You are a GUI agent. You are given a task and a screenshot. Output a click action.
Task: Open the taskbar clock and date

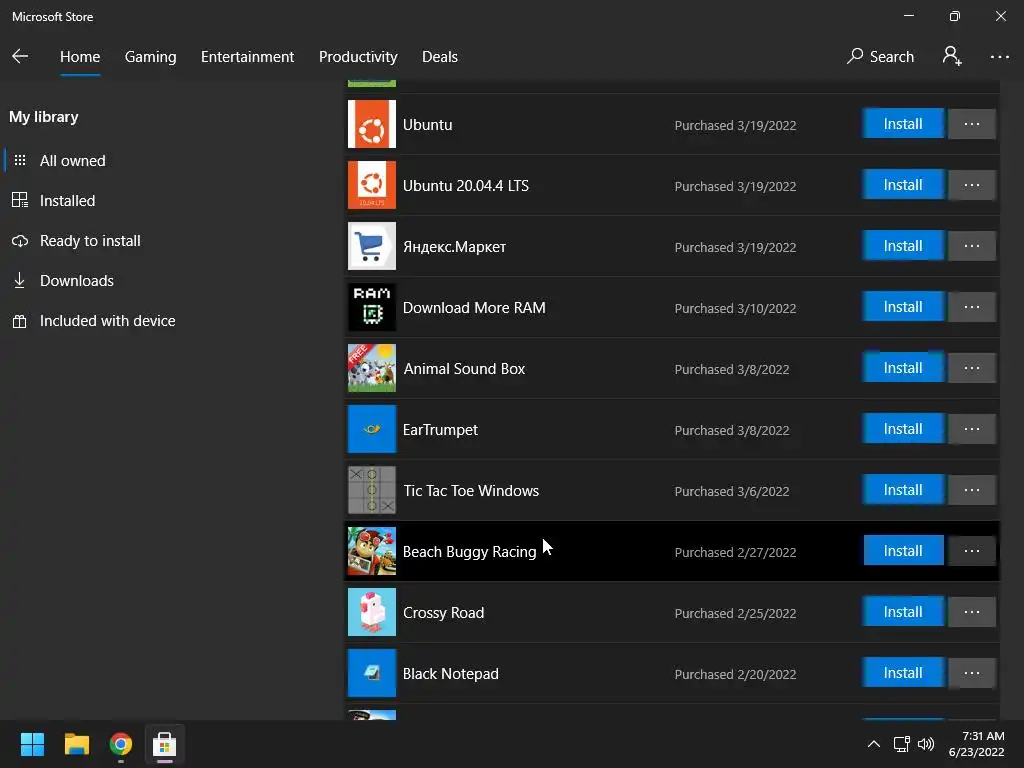(976, 744)
